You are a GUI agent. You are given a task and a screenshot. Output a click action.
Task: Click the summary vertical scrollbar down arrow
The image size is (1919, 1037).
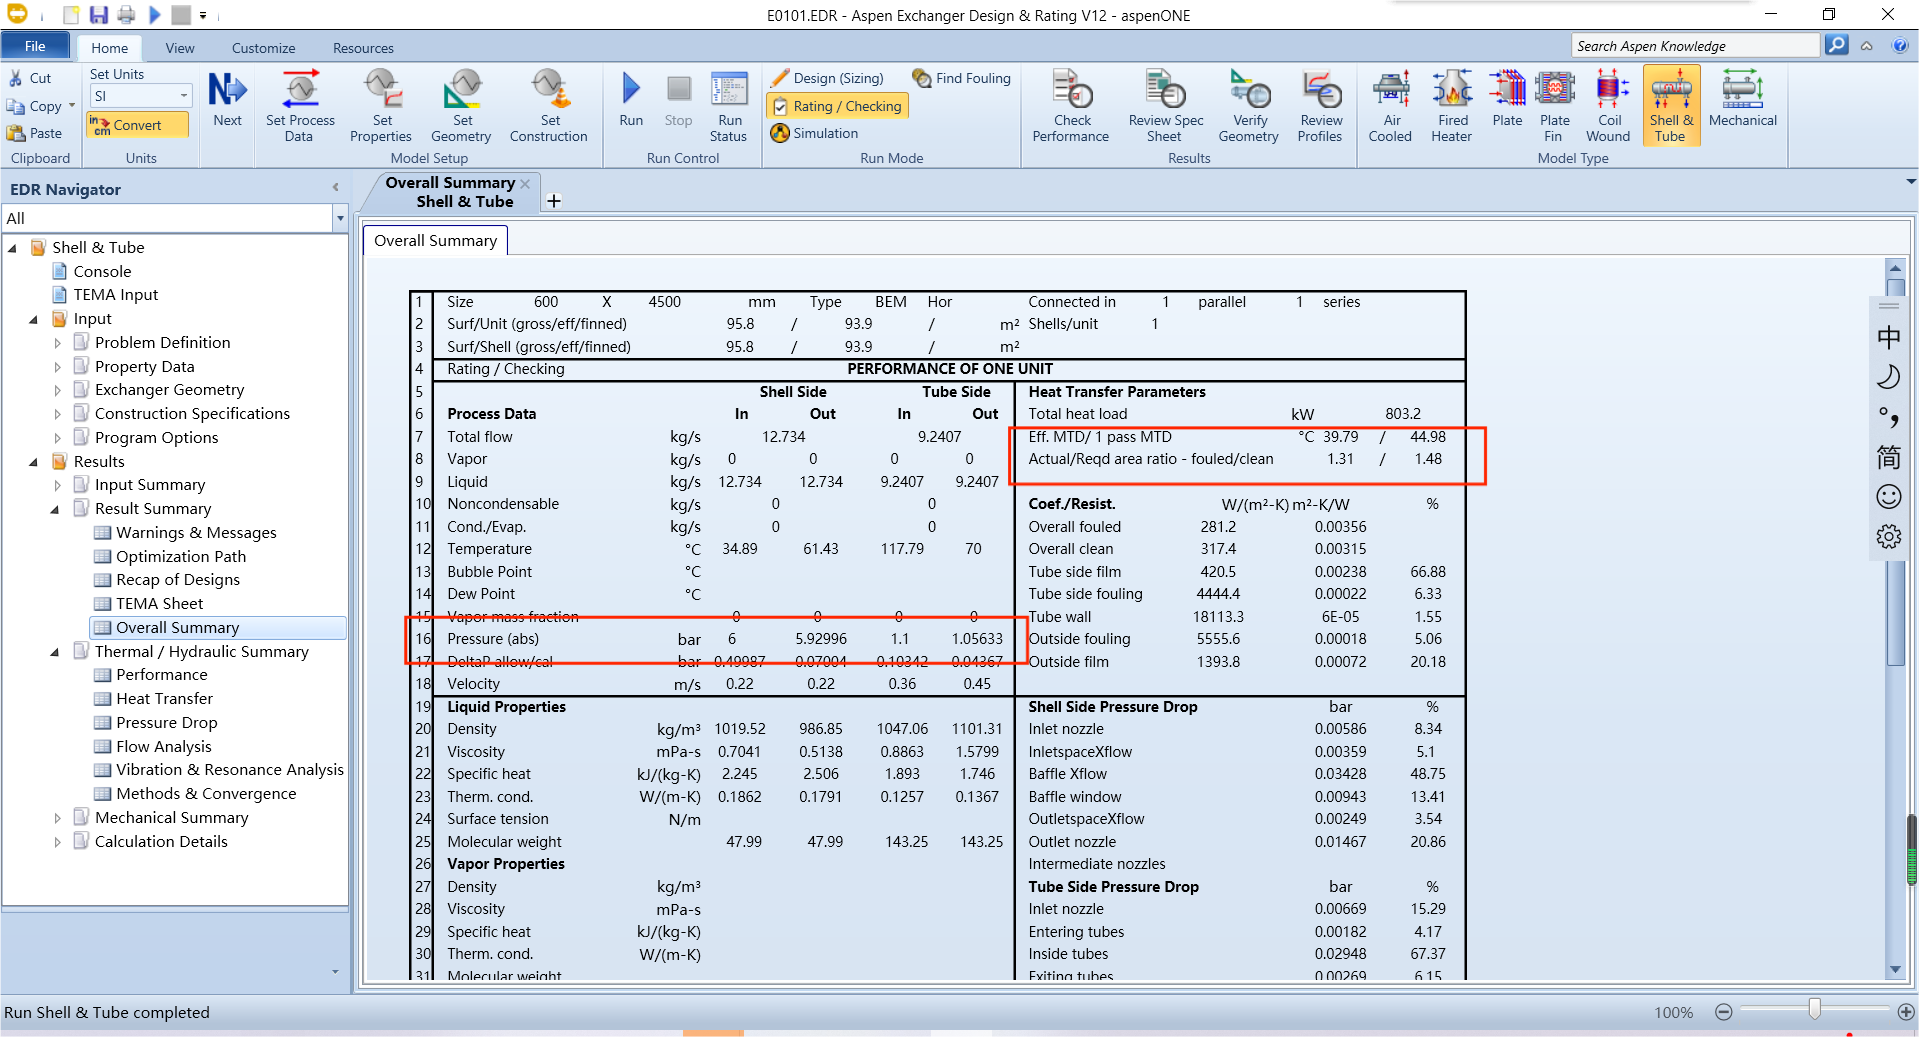pyautogui.click(x=1895, y=970)
